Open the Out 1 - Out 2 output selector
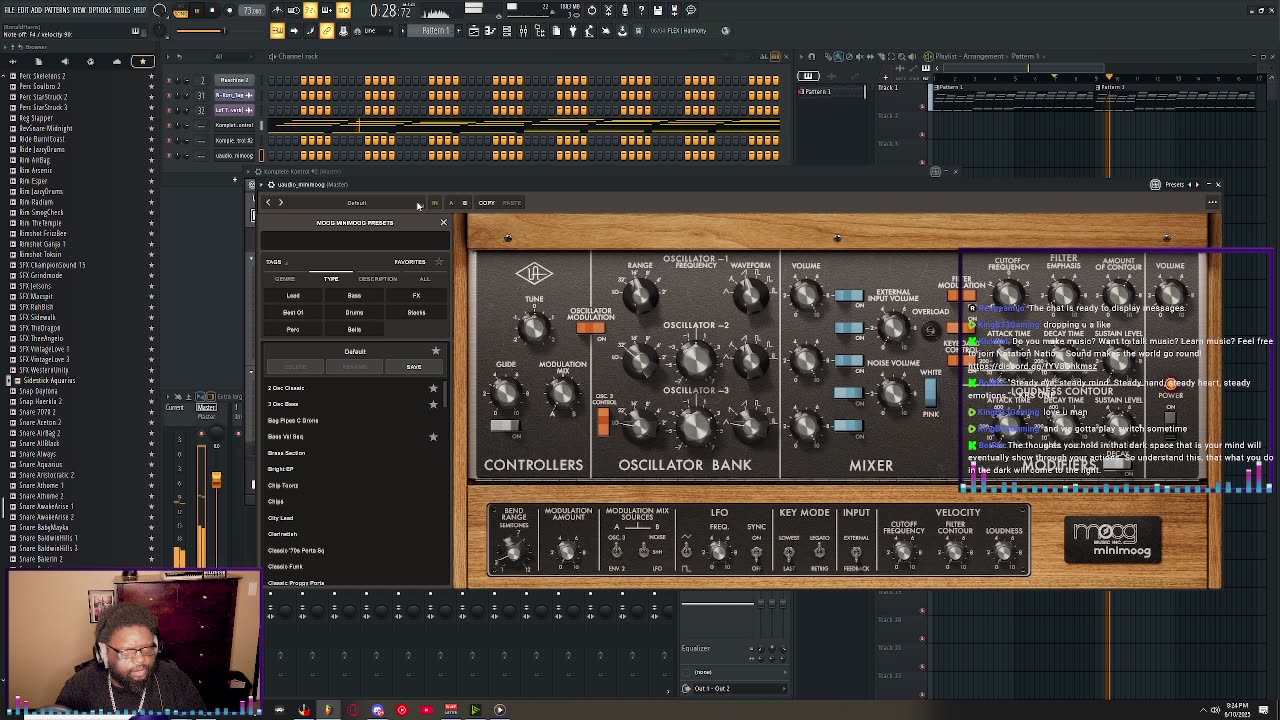This screenshot has width=1280, height=720. pos(735,688)
